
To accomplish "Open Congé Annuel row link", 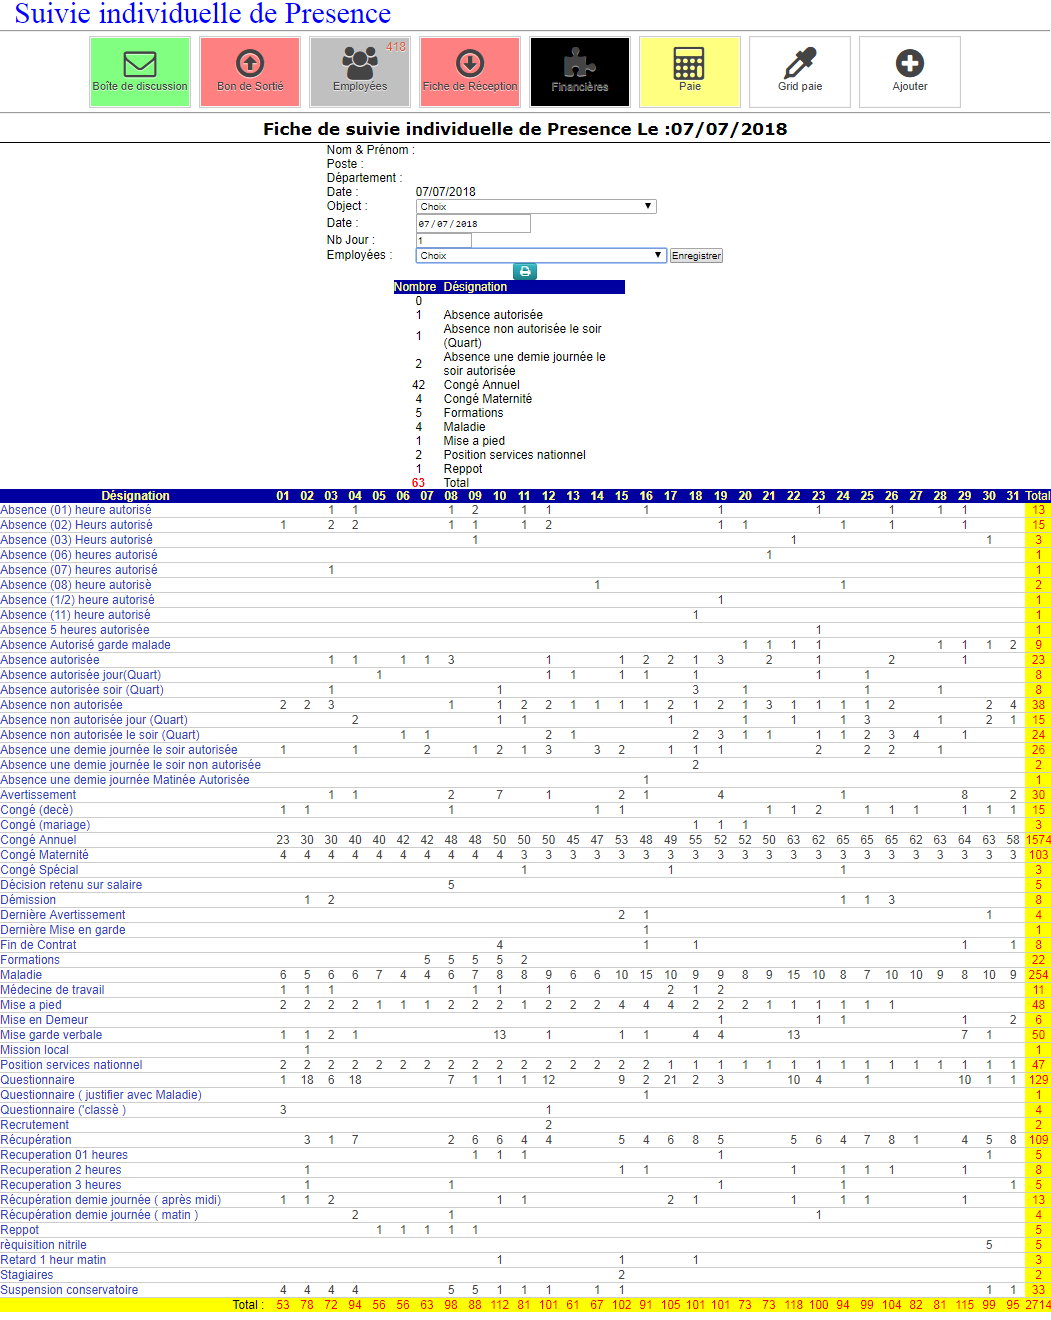I will [x=38, y=840].
